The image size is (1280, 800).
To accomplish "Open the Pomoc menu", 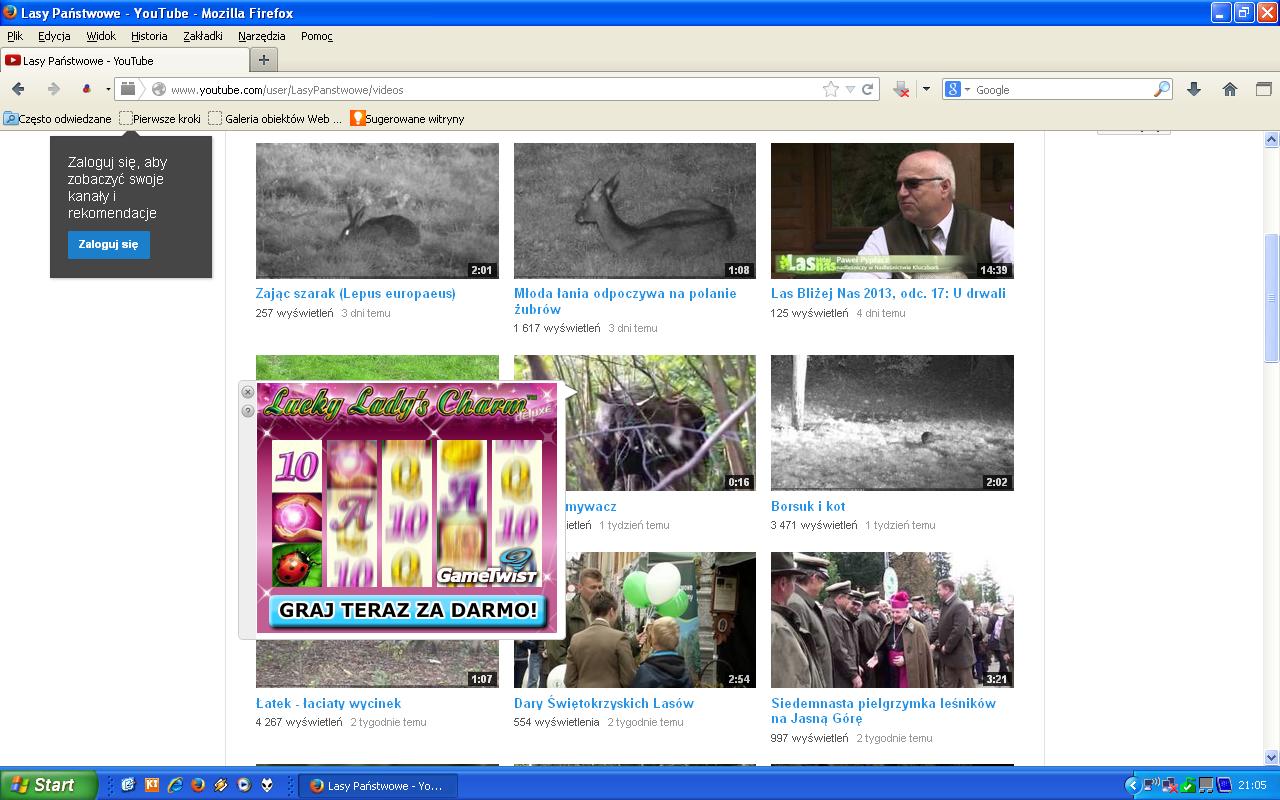I will click(x=317, y=36).
